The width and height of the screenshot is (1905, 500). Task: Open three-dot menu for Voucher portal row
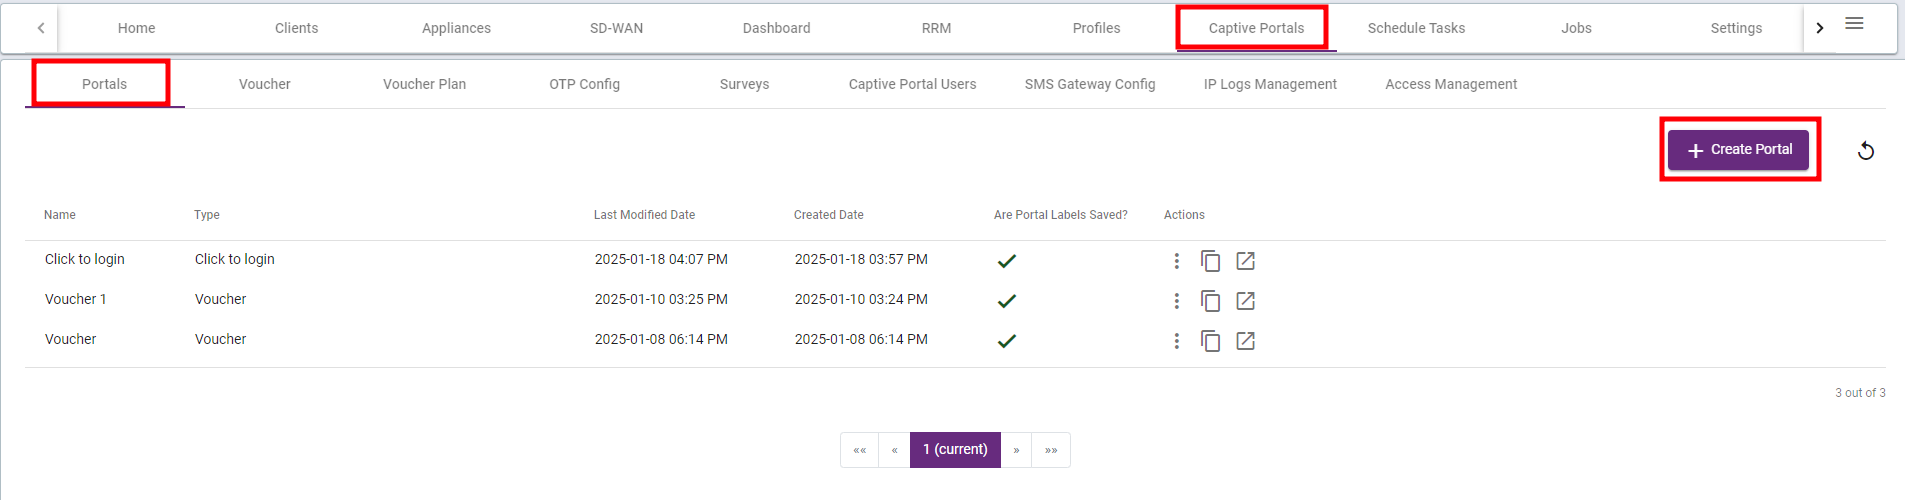[1177, 341]
